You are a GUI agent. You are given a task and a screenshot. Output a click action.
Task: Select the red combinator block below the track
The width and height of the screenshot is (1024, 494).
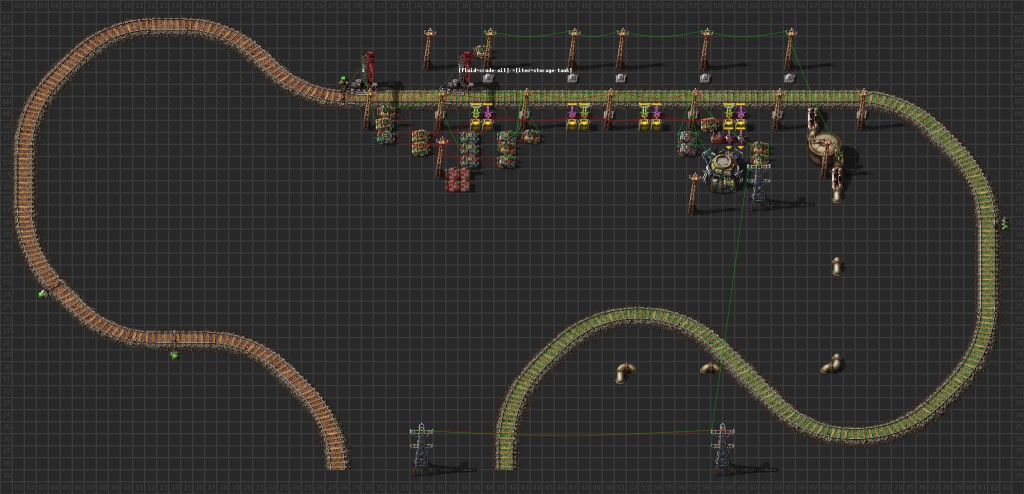(460, 179)
